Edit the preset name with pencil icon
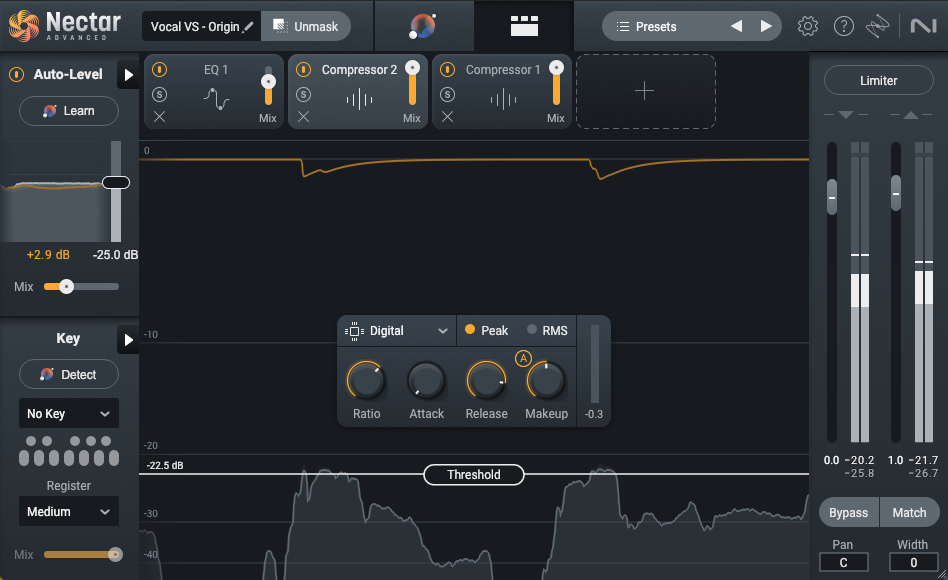 coord(248,27)
